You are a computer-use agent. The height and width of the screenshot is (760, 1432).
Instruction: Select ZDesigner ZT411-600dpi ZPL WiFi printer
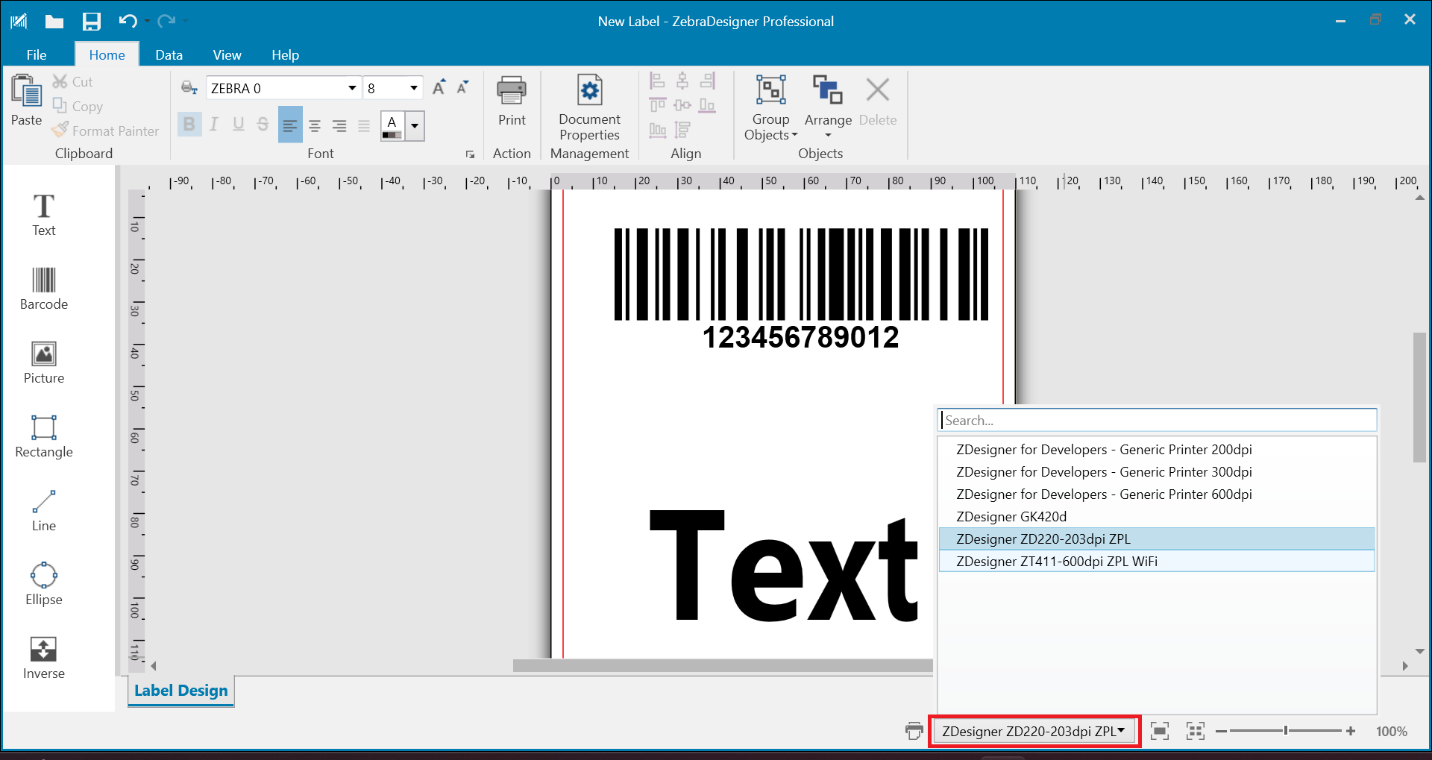point(1157,561)
